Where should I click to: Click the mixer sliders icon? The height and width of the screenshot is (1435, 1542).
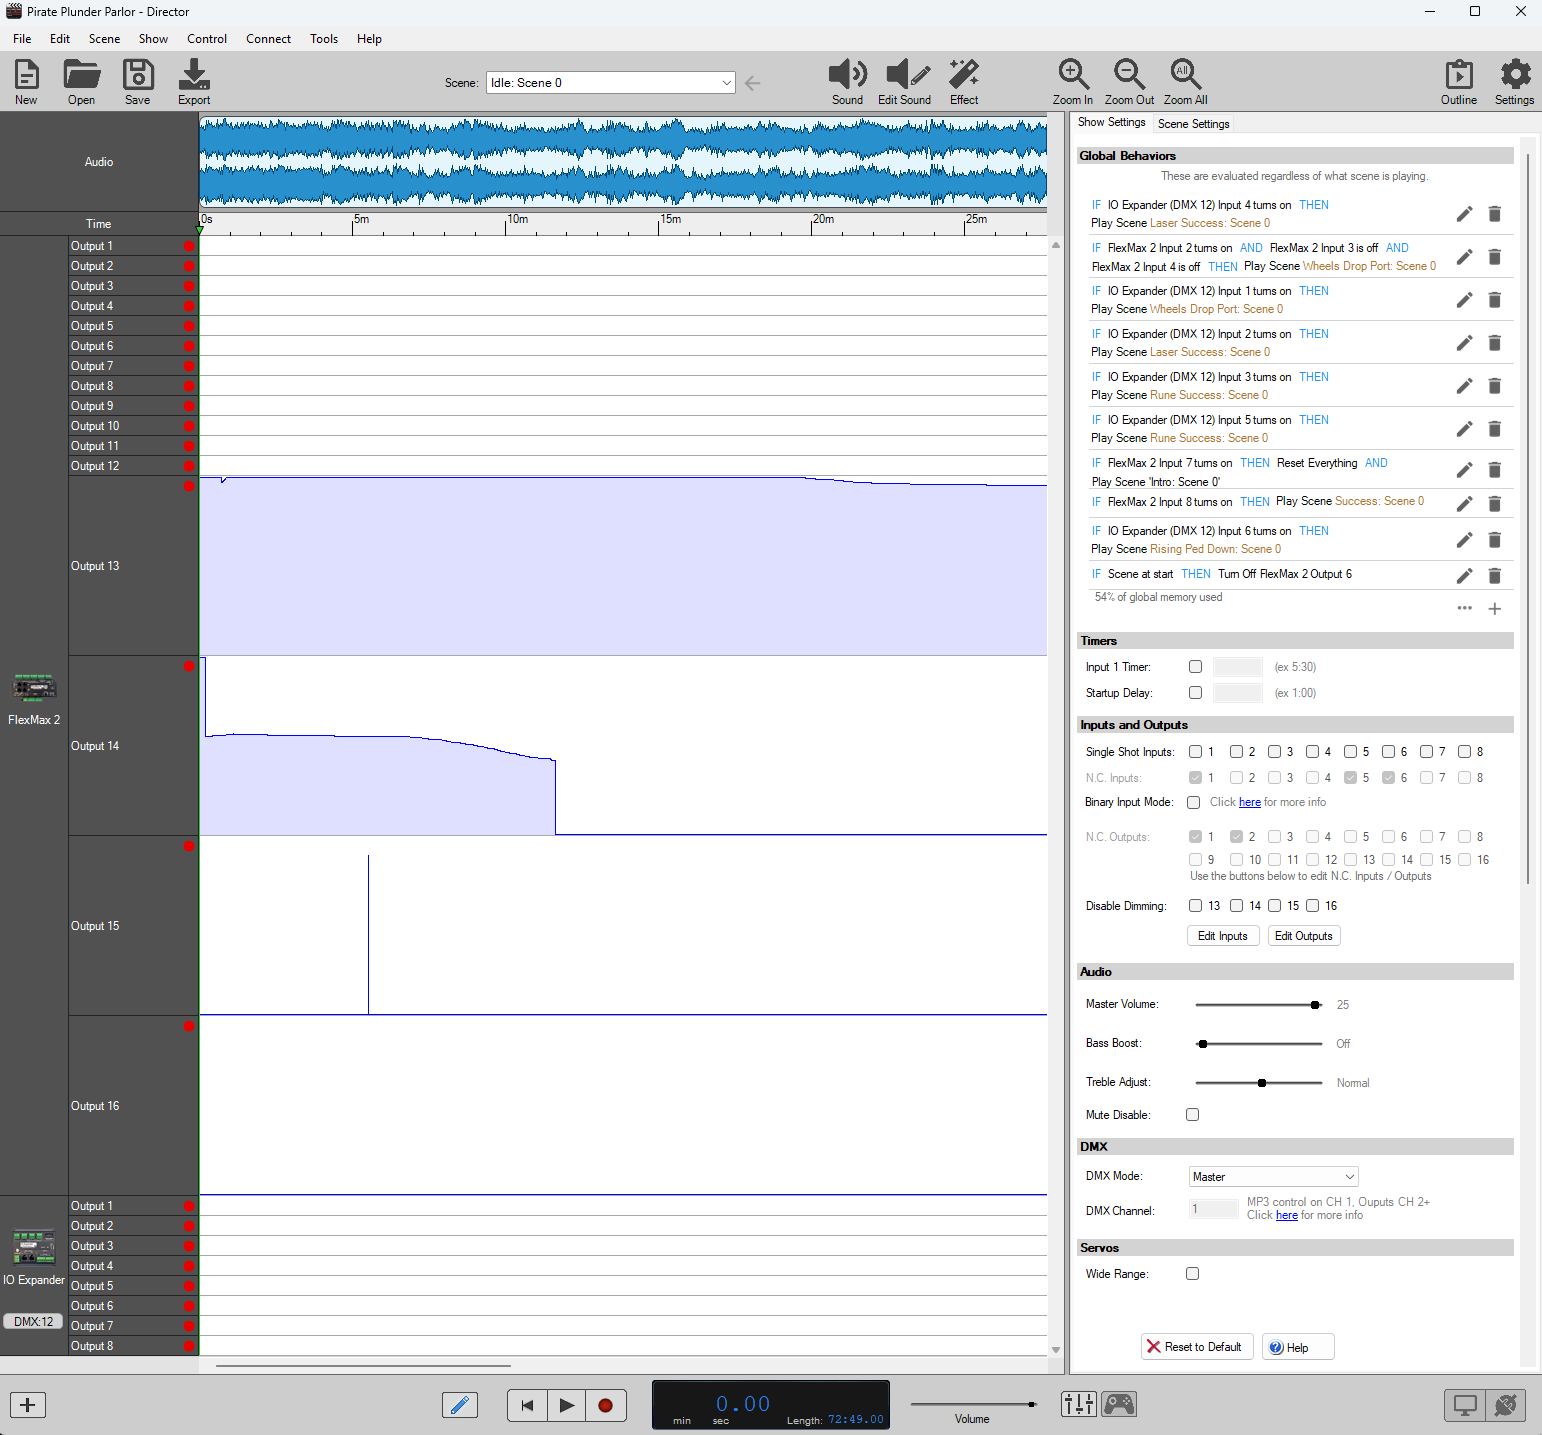point(1079,1404)
